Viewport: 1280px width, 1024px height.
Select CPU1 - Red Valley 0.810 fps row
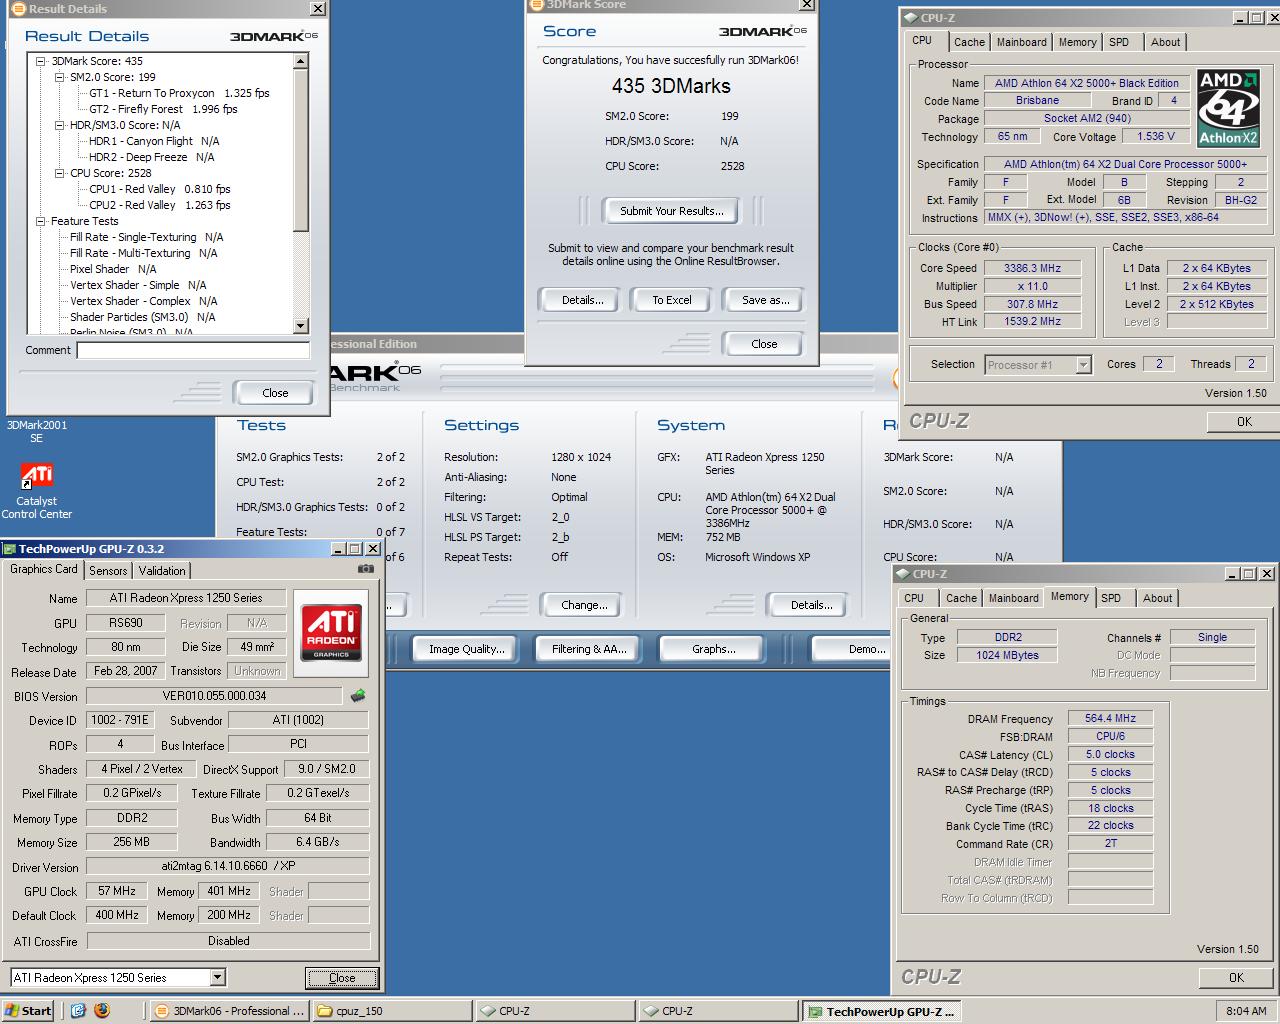(x=160, y=189)
